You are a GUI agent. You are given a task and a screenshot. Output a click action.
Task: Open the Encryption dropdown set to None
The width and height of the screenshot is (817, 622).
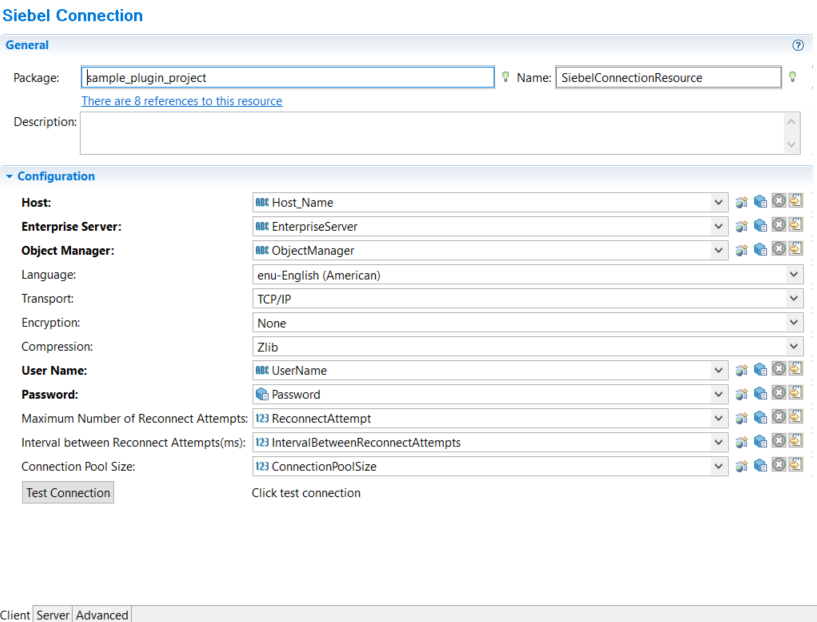tap(794, 323)
